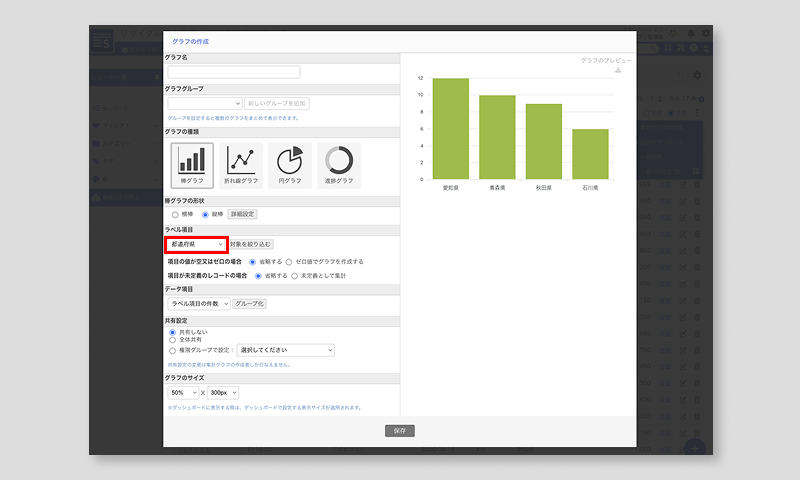The height and width of the screenshot is (480, 800).
Task: Select 縦棒 vertical bar radio button
Action: (x=205, y=215)
